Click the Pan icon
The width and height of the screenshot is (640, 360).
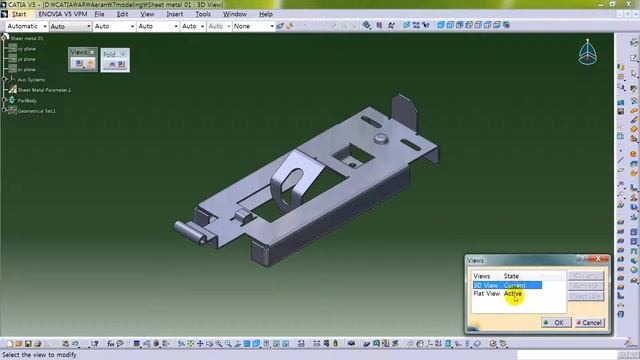tap(200, 344)
